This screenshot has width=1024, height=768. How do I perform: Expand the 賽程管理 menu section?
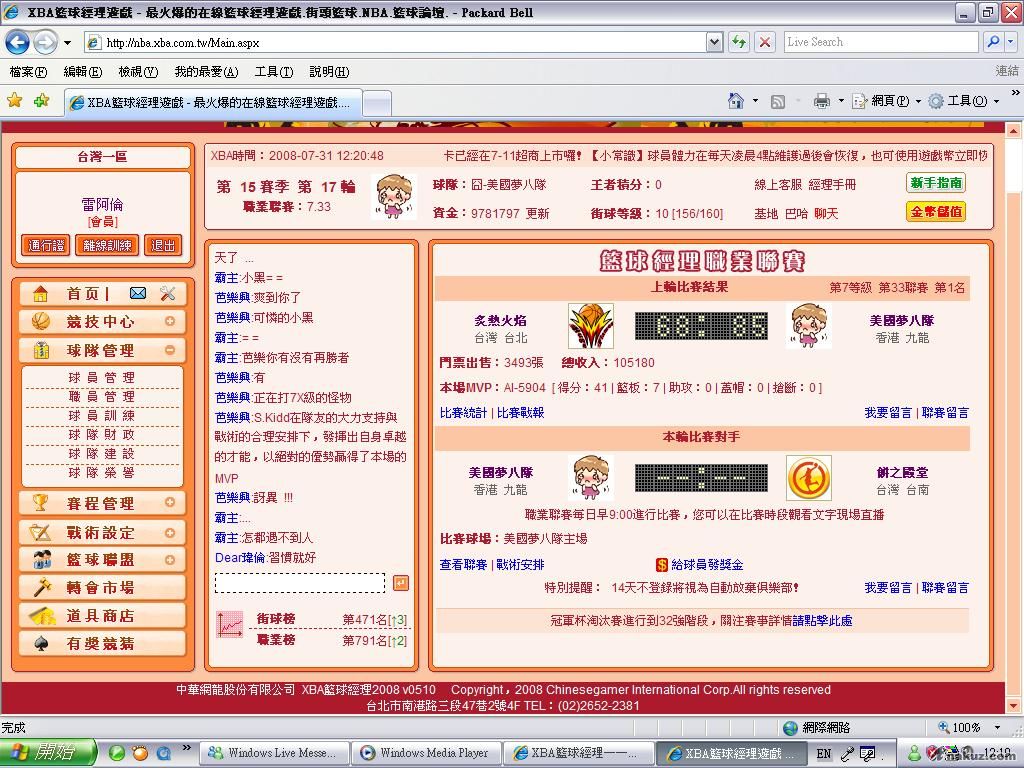coord(170,503)
